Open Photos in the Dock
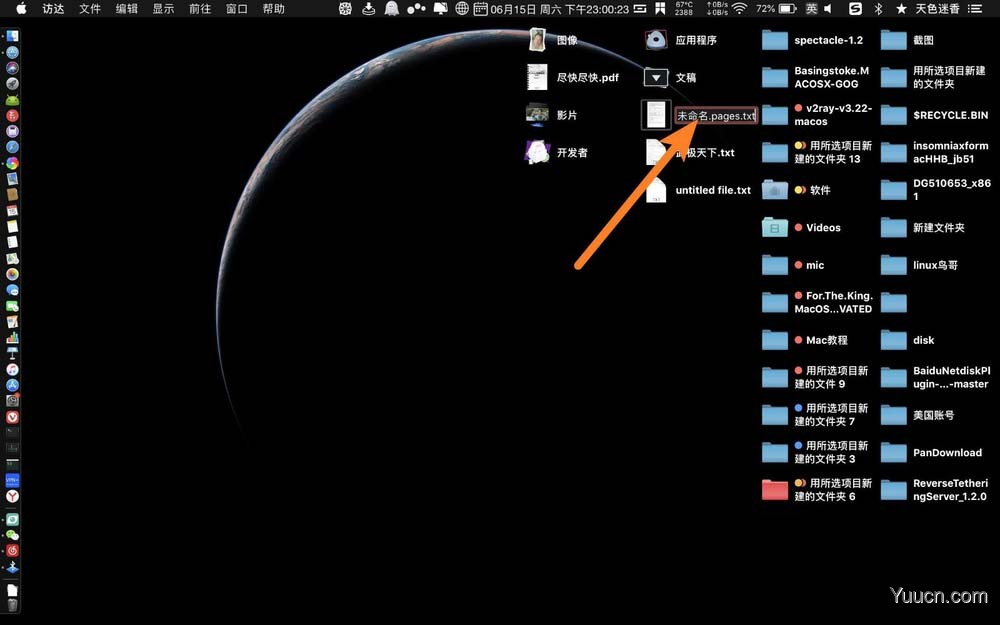1000x625 pixels. (x=12, y=274)
